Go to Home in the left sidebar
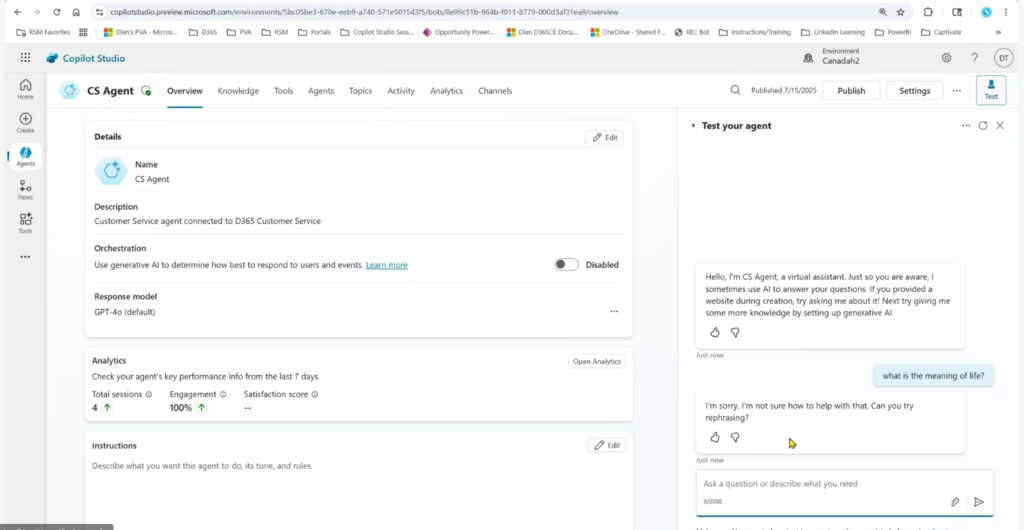The width and height of the screenshot is (1024, 530). pos(25,89)
